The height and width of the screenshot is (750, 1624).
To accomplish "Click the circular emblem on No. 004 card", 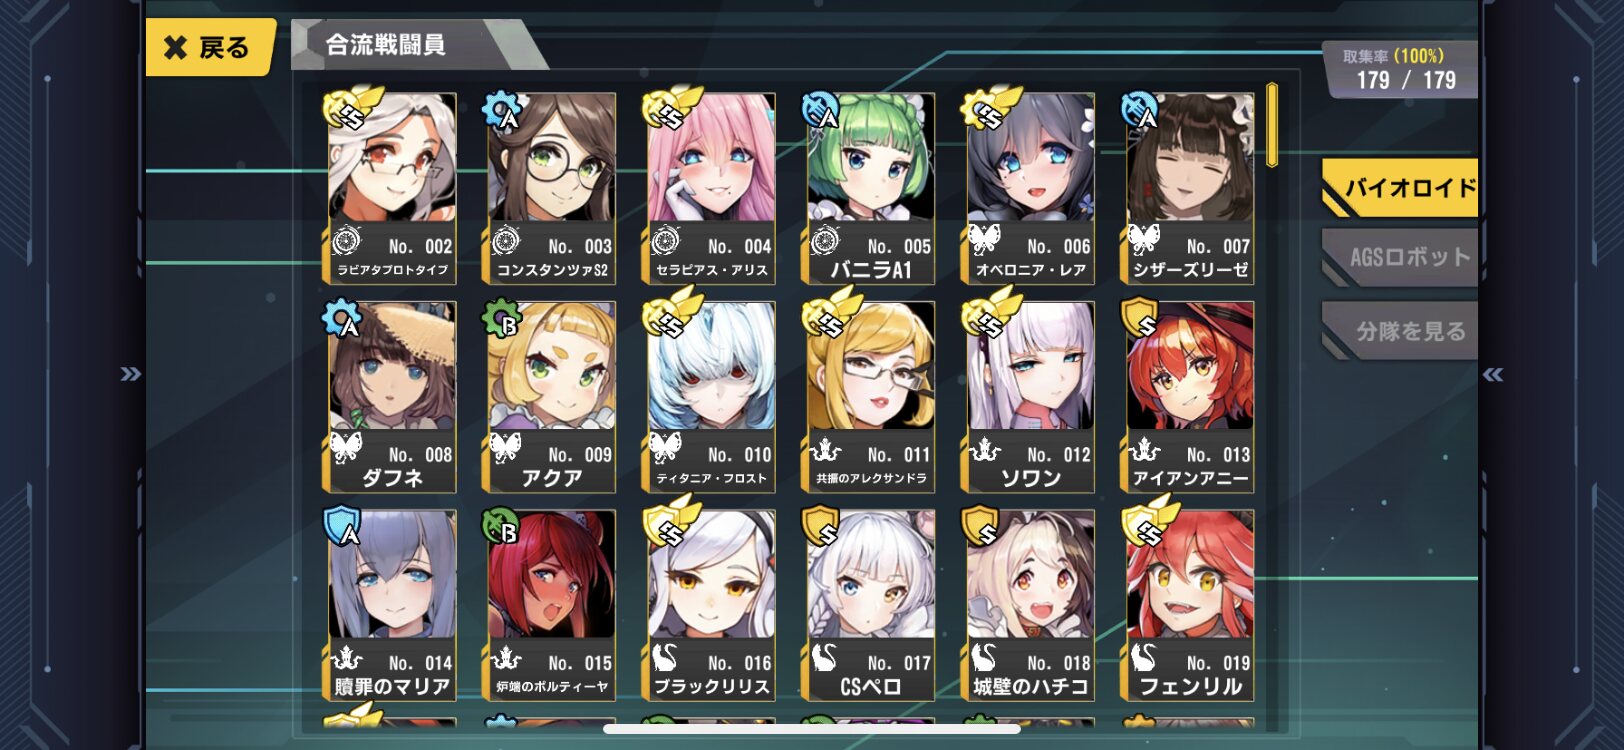I will [665, 241].
